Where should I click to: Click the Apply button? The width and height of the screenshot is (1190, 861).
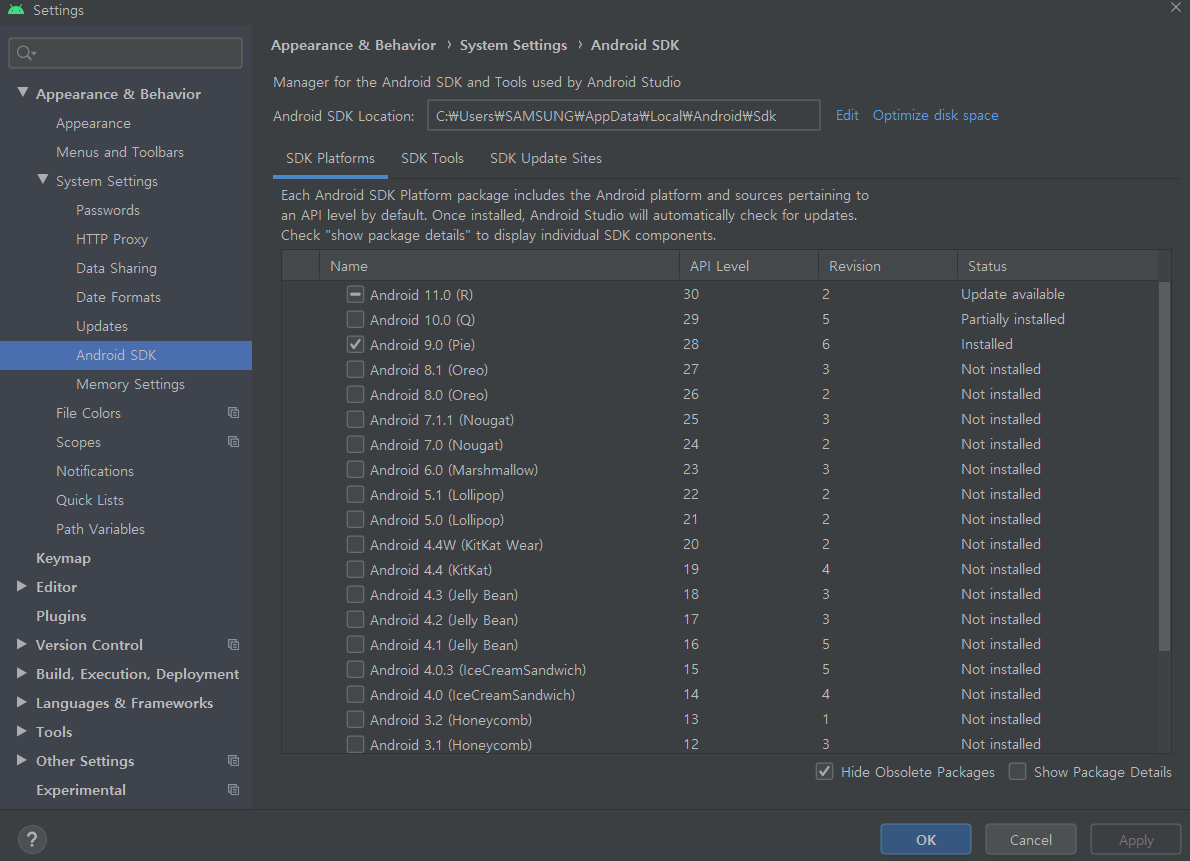click(x=1135, y=839)
